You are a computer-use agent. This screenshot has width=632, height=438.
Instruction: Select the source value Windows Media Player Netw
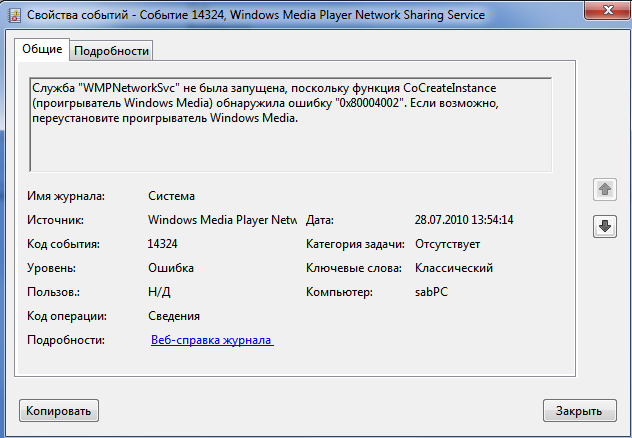coord(222,220)
